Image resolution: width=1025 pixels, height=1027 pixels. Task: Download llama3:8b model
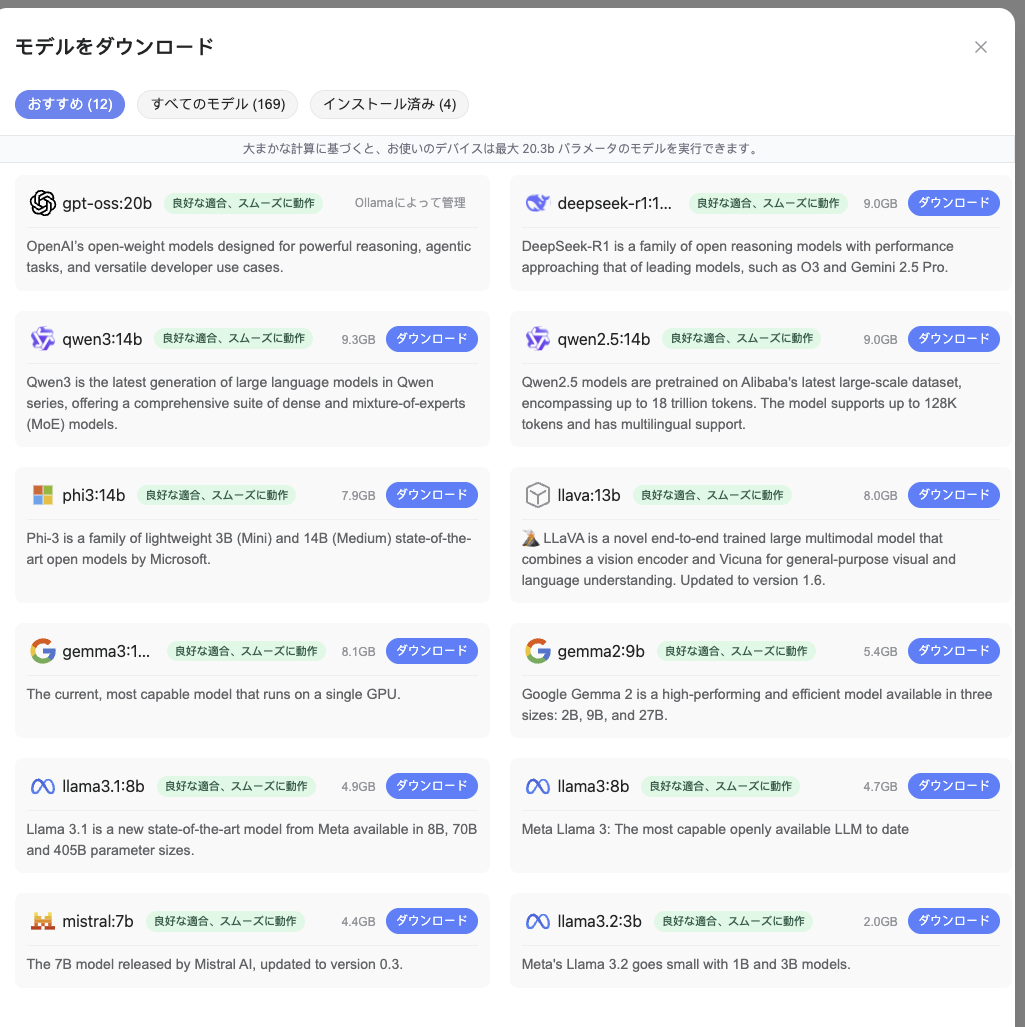[x=954, y=785]
